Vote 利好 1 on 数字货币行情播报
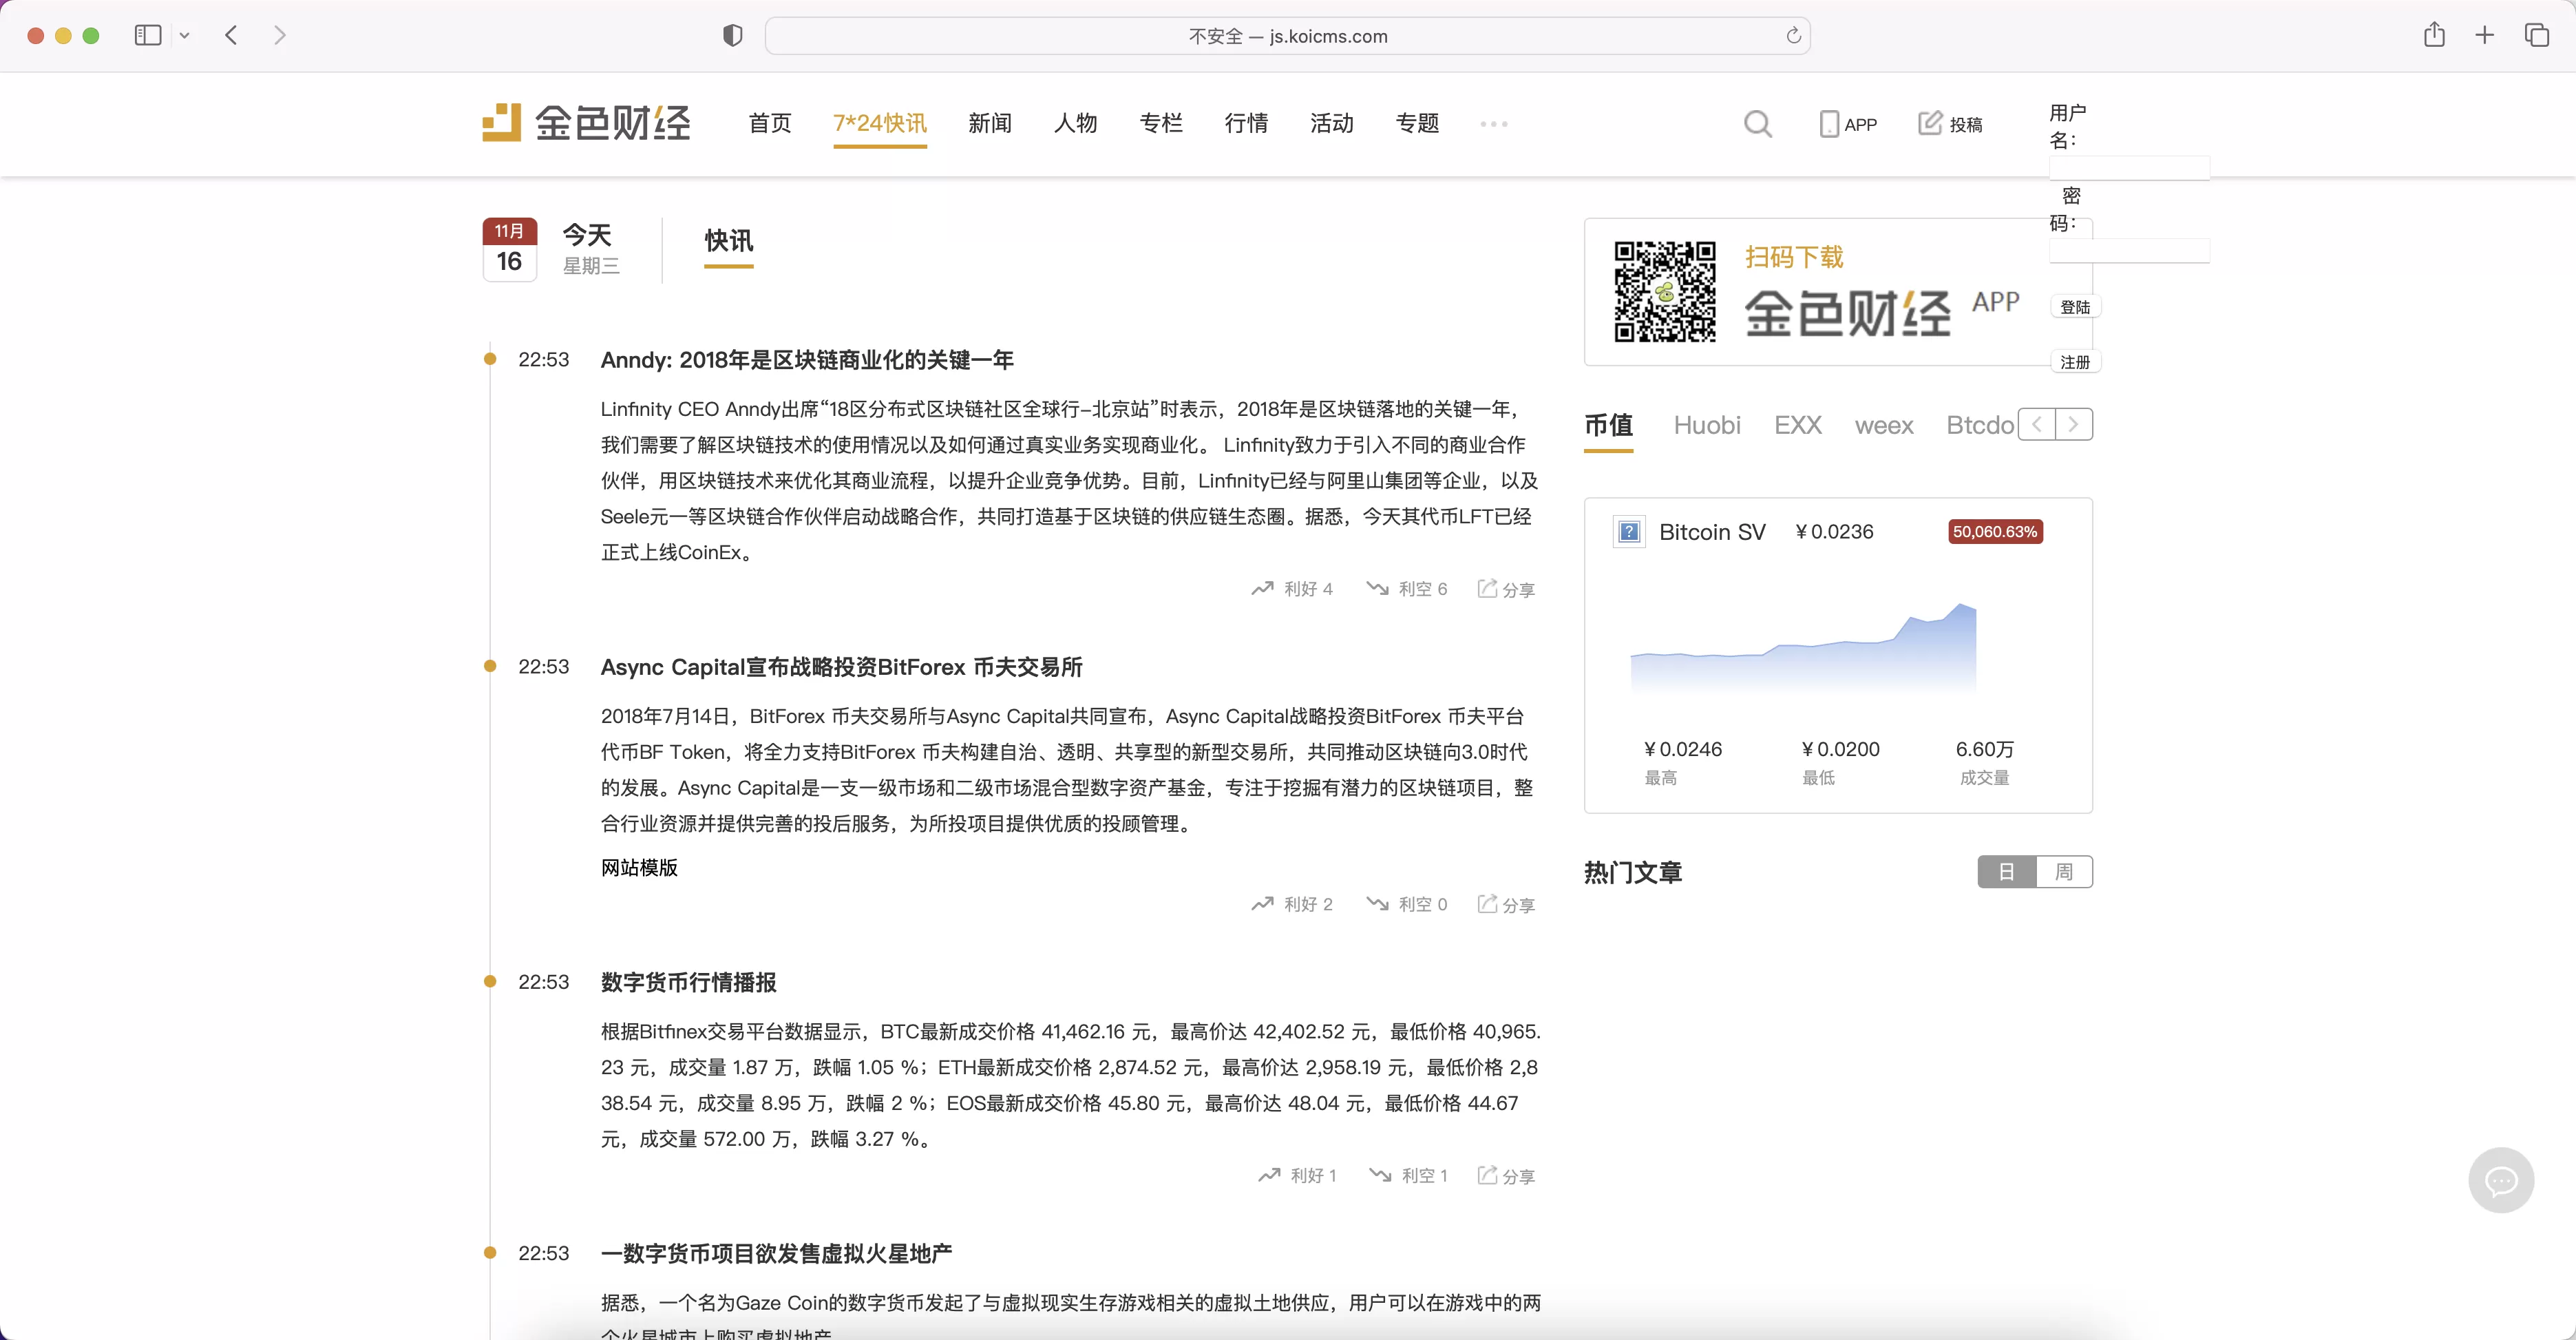The height and width of the screenshot is (1340, 2576). pos(1297,1176)
